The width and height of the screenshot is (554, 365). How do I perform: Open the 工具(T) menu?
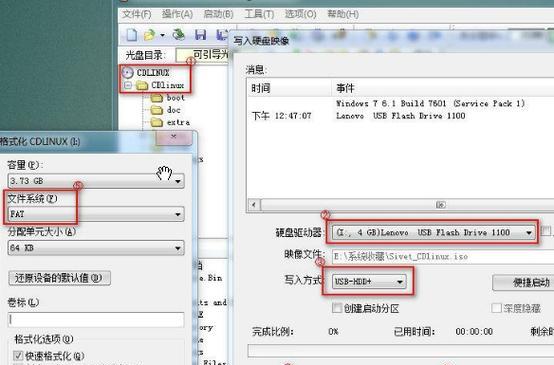259,14
